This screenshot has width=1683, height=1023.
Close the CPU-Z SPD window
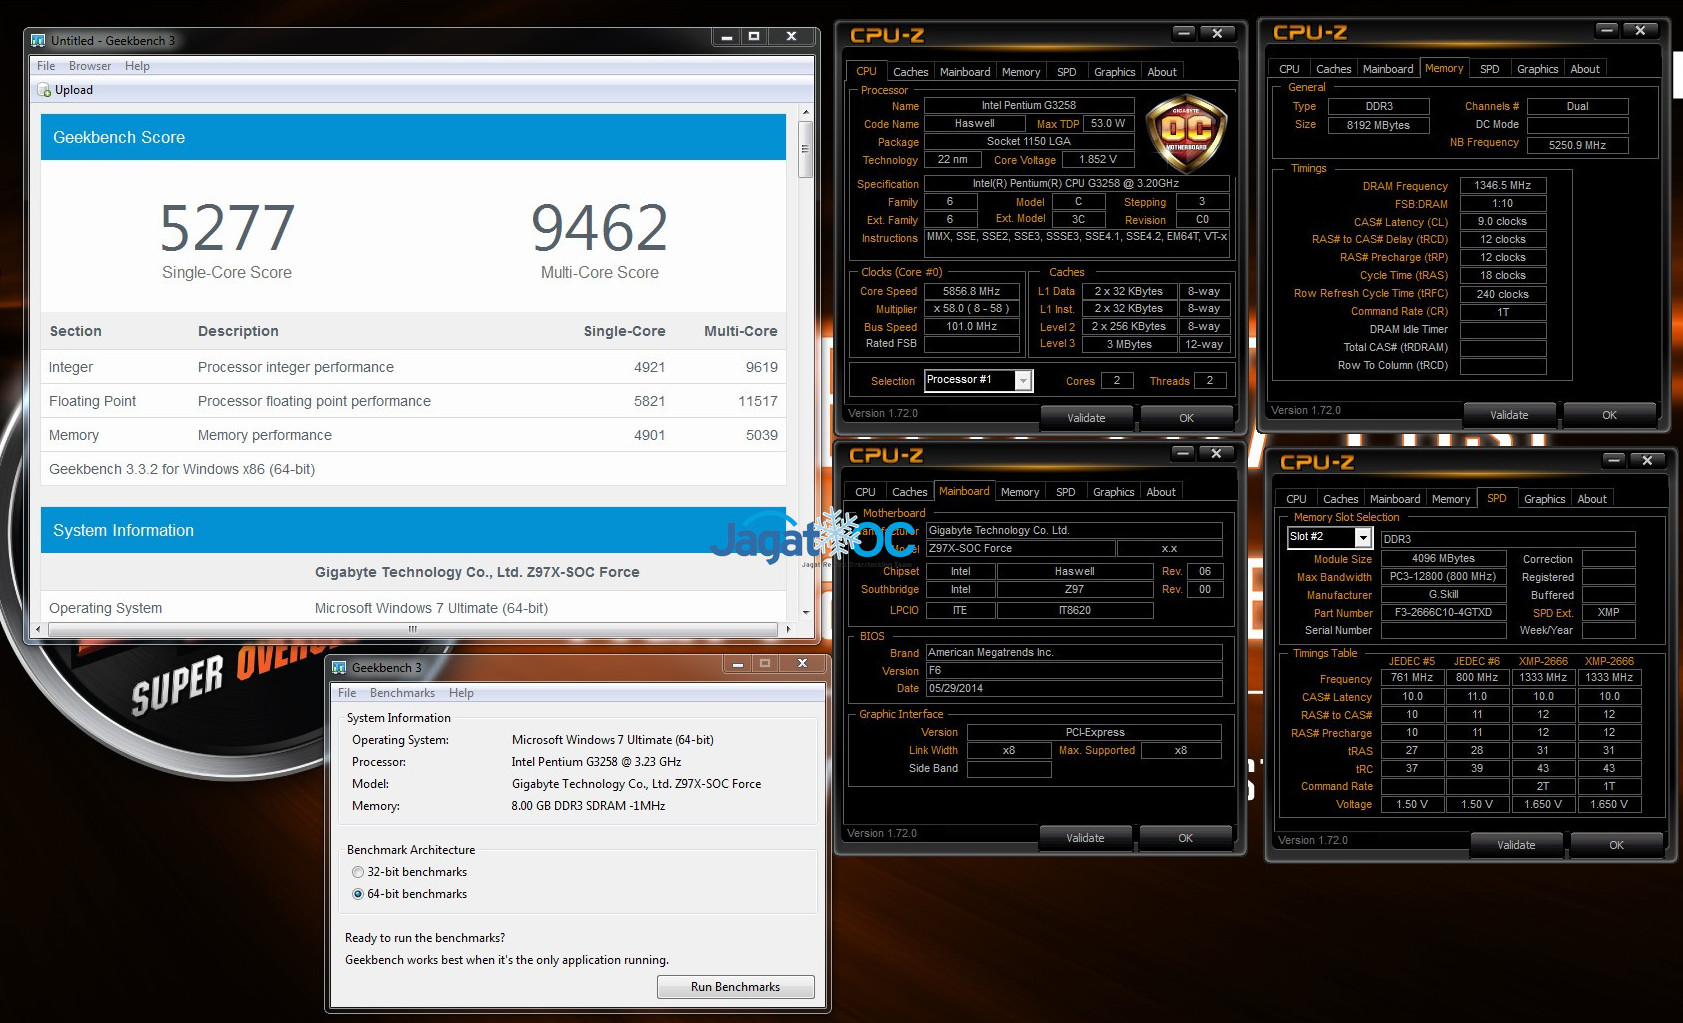click(1646, 460)
